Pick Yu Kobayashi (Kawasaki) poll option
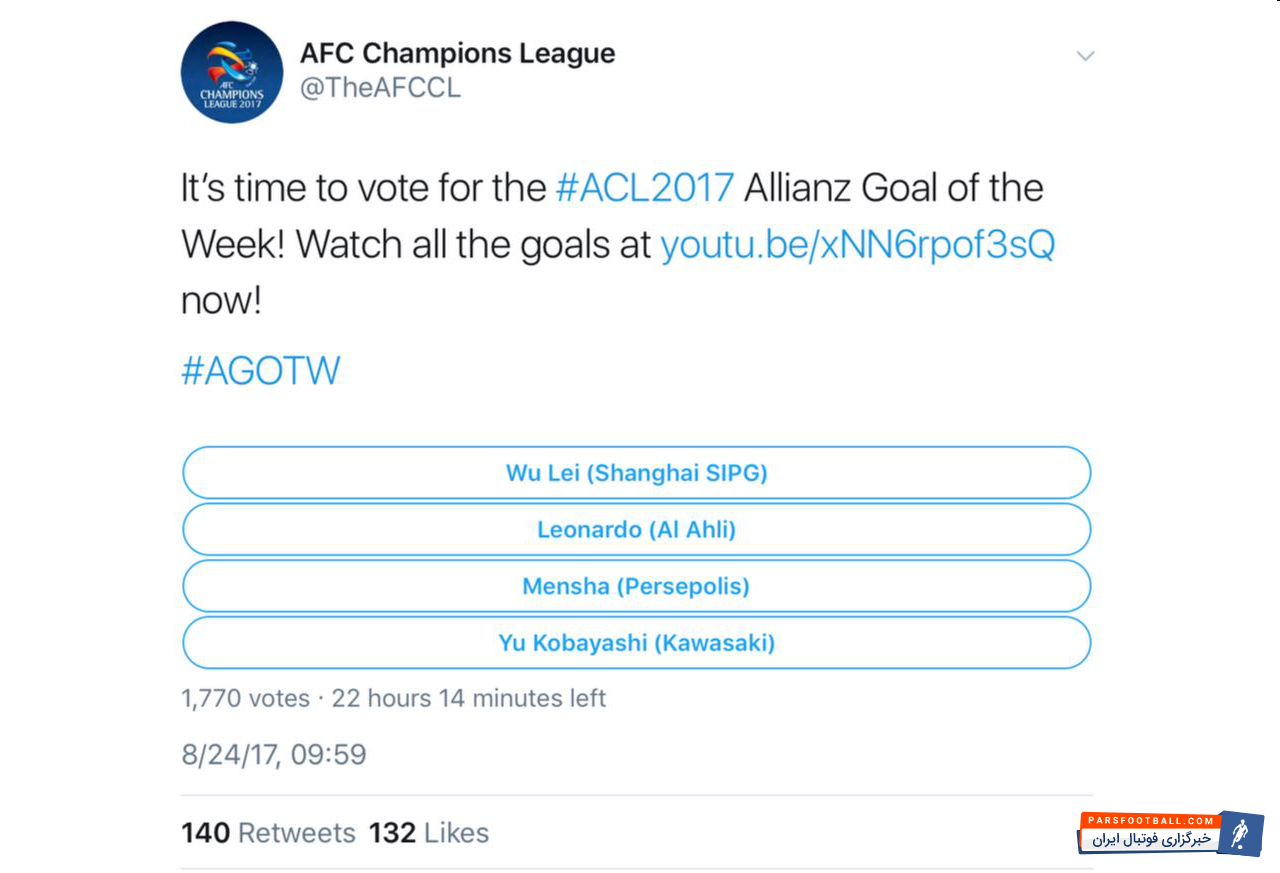The width and height of the screenshot is (1280, 873). pyautogui.click(x=636, y=642)
